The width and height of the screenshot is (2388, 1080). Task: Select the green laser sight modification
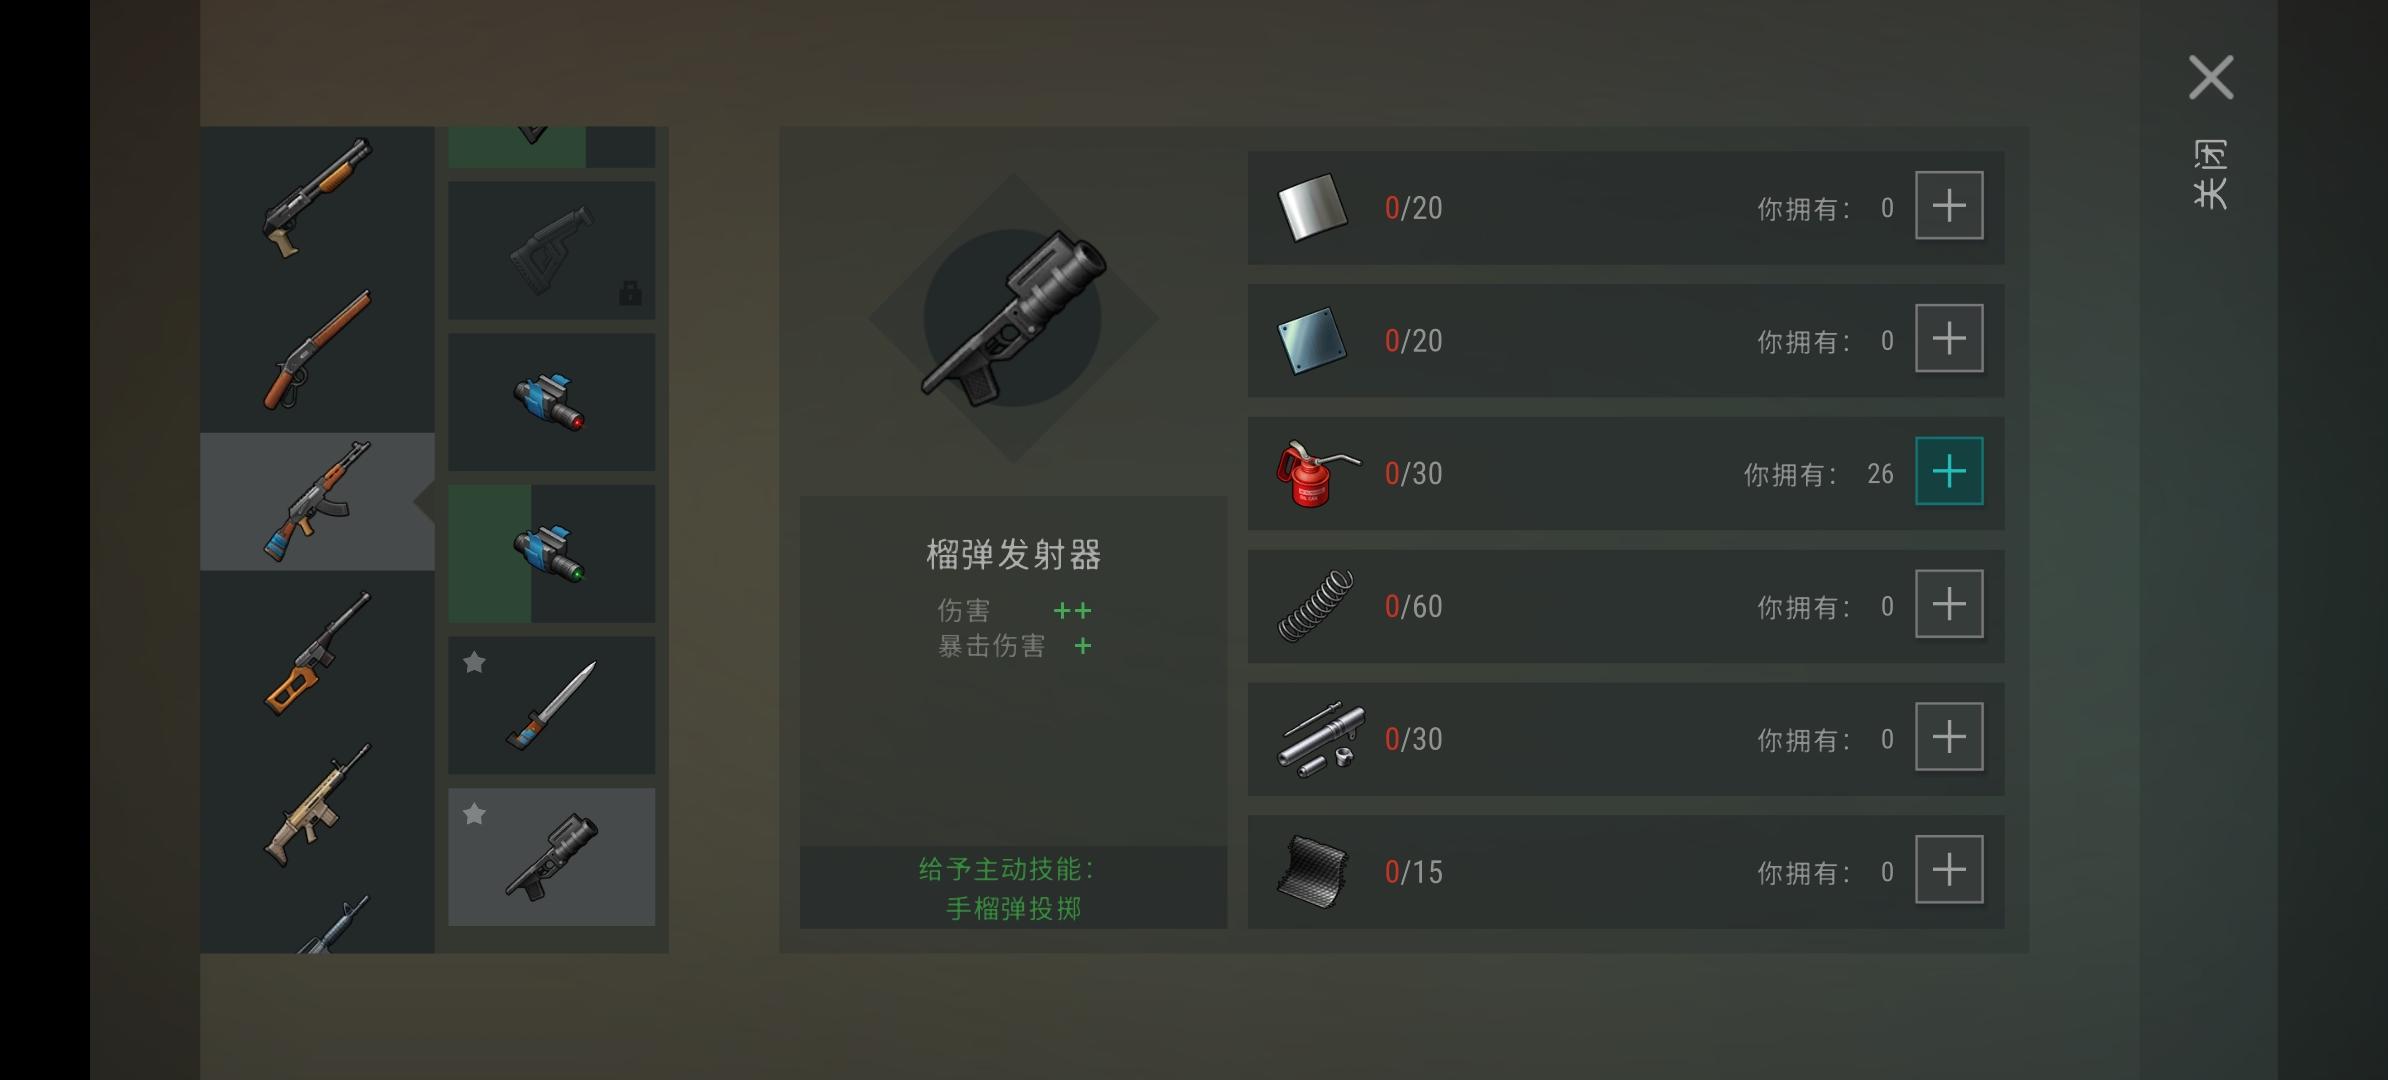tap(551, 554)
